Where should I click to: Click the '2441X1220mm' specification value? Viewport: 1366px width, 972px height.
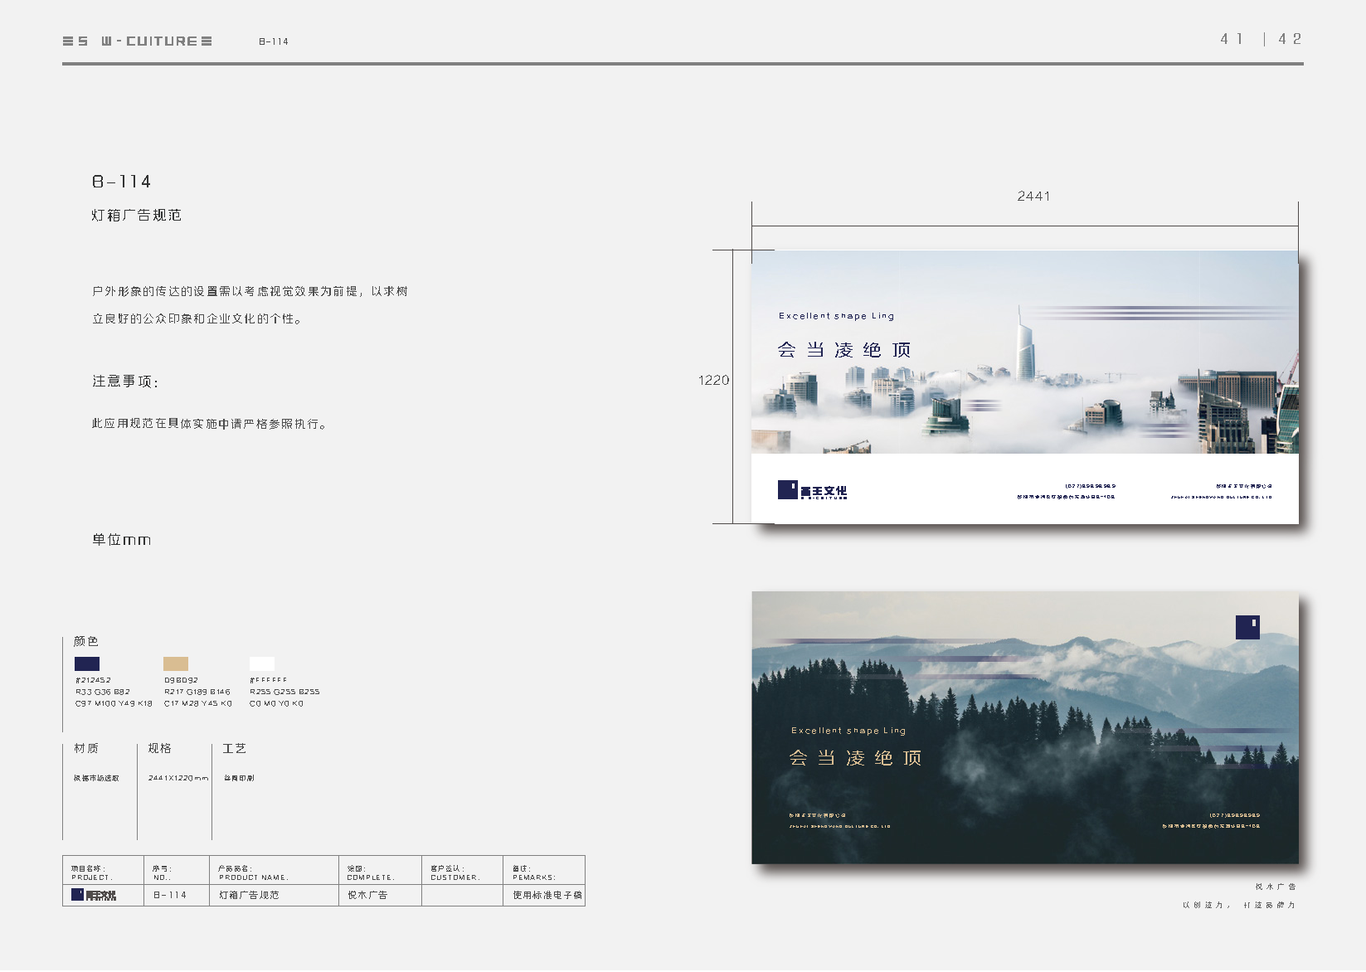[x=178, y=778]
